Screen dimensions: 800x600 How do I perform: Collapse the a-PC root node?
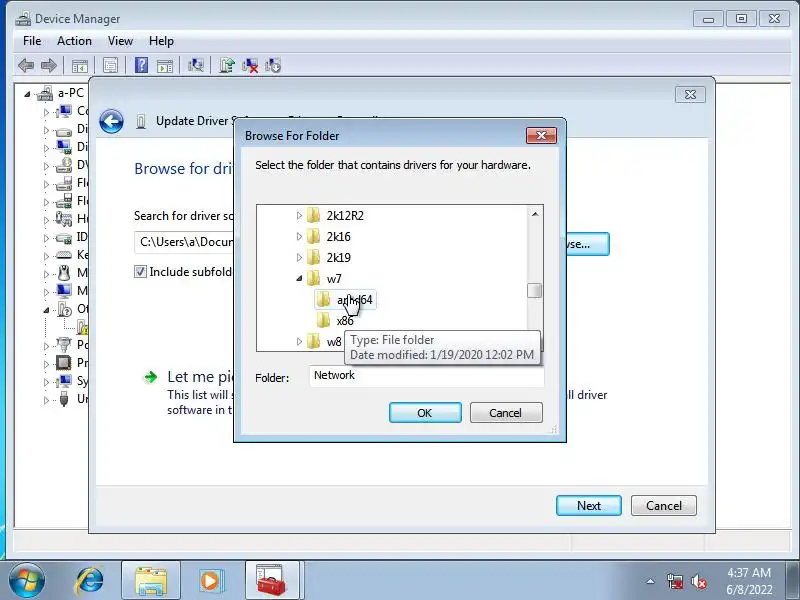(x=27, y=94)
